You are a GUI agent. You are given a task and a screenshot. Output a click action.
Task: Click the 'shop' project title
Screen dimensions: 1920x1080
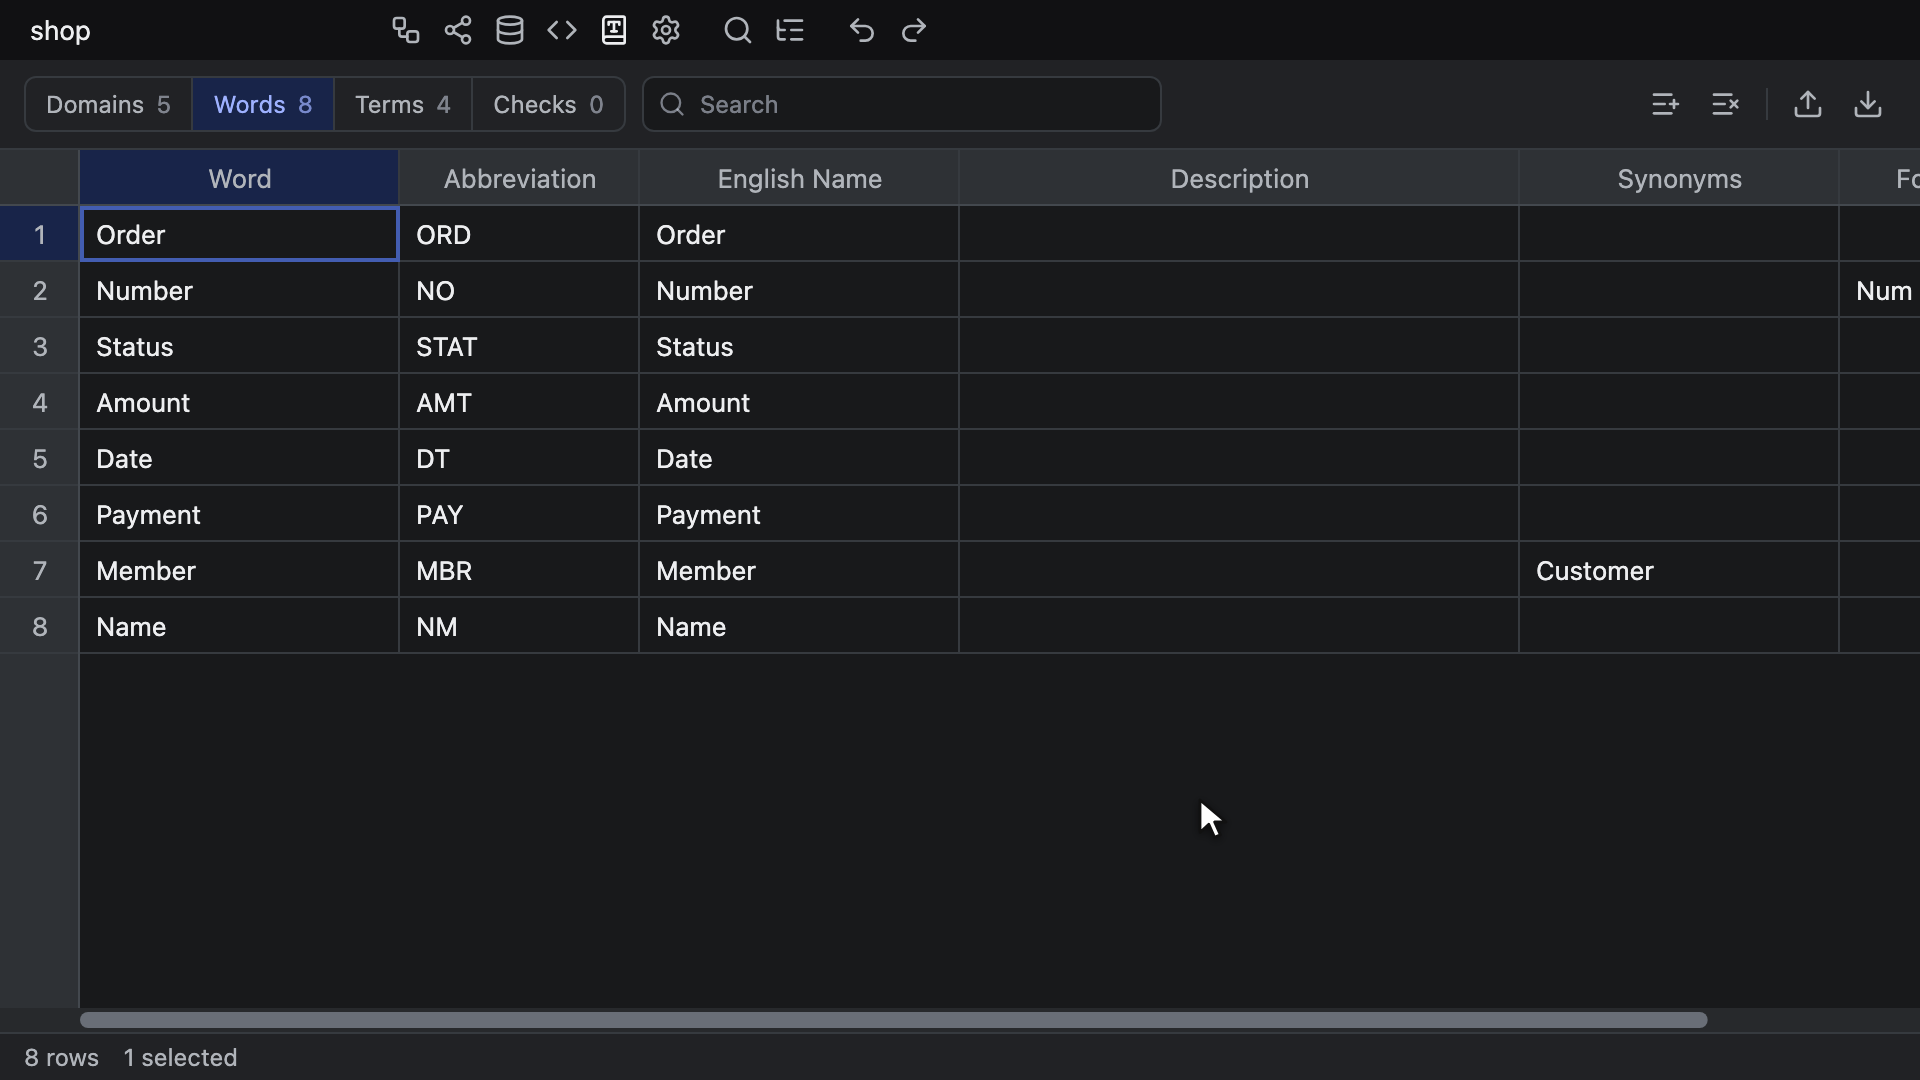tap(60, 31)
